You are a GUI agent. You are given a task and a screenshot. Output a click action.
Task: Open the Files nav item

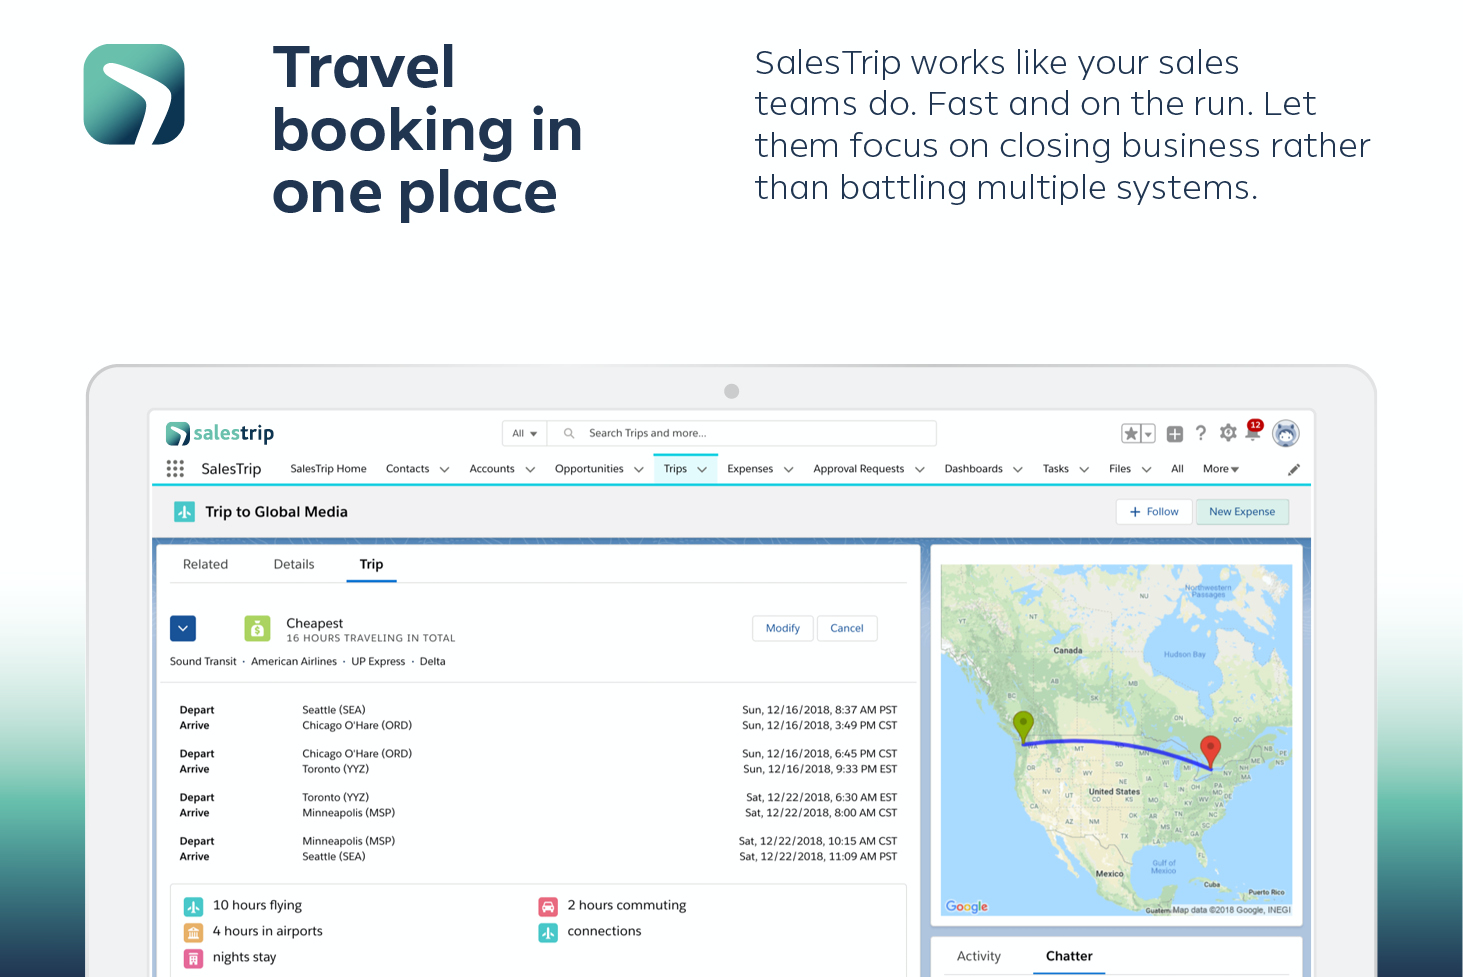tap(1120, 469)
